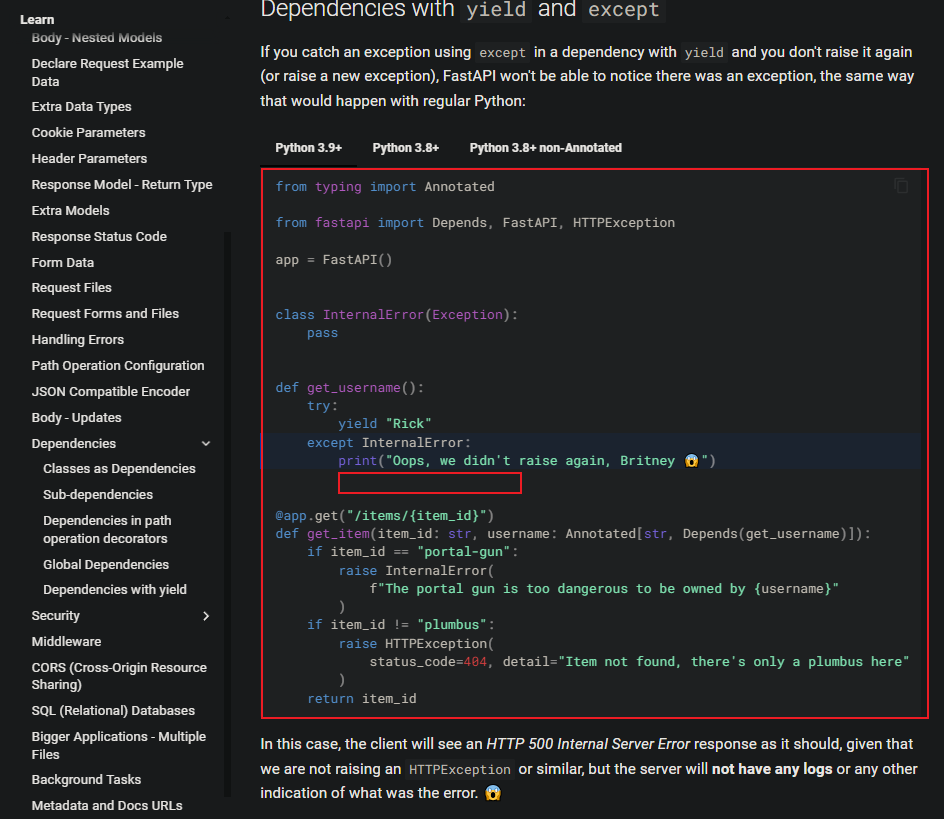Copy code block with the copy icon

(901, 187)
